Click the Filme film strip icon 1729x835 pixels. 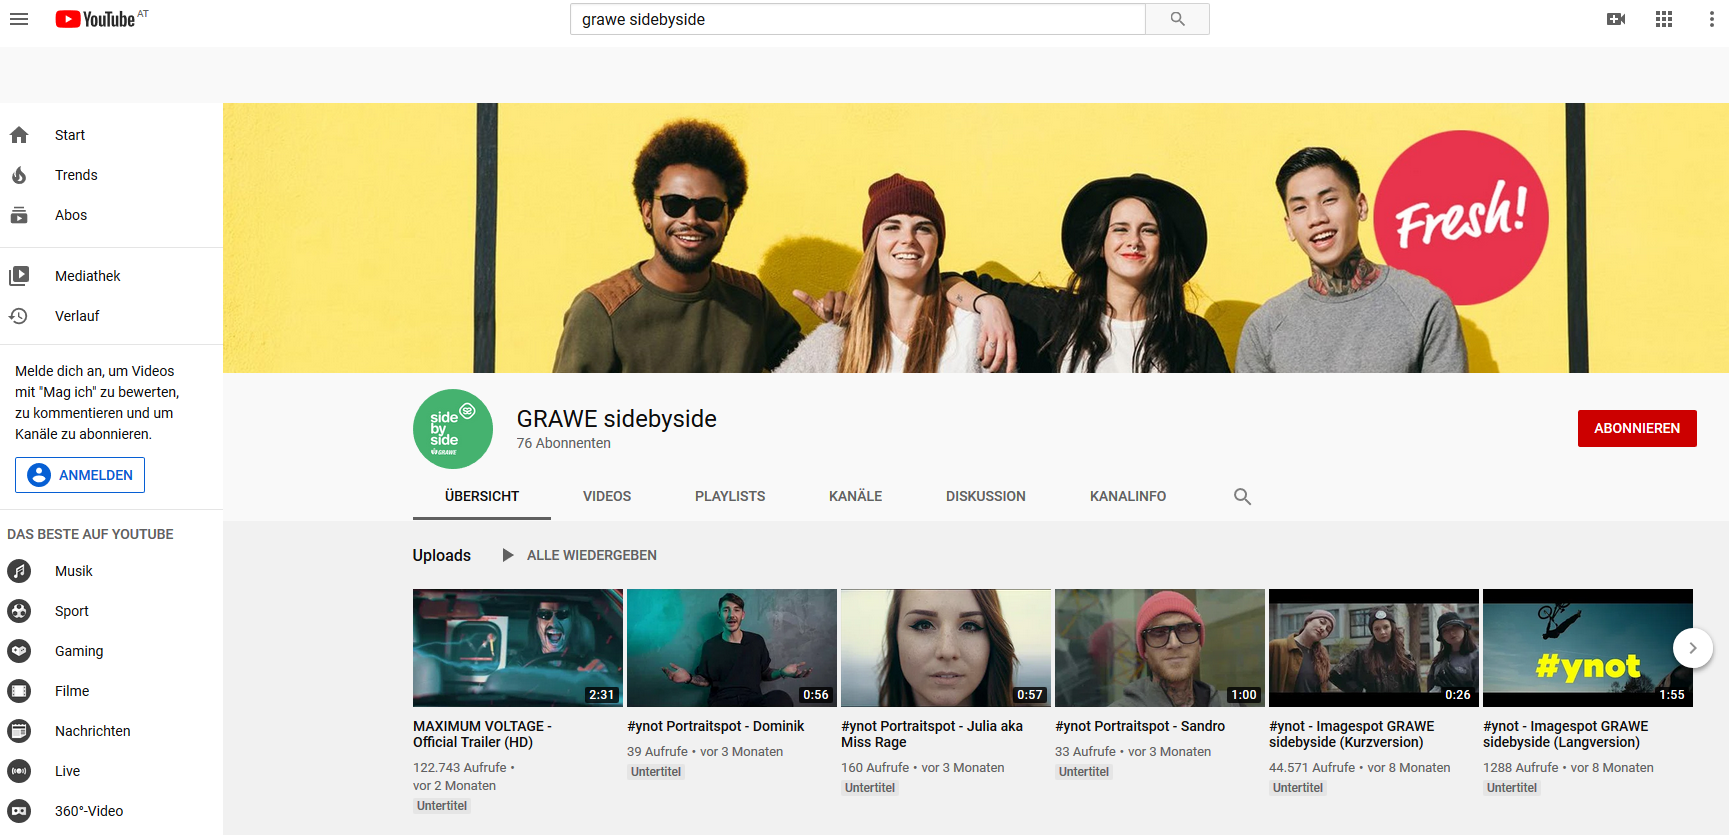click(x=19, y=691)
